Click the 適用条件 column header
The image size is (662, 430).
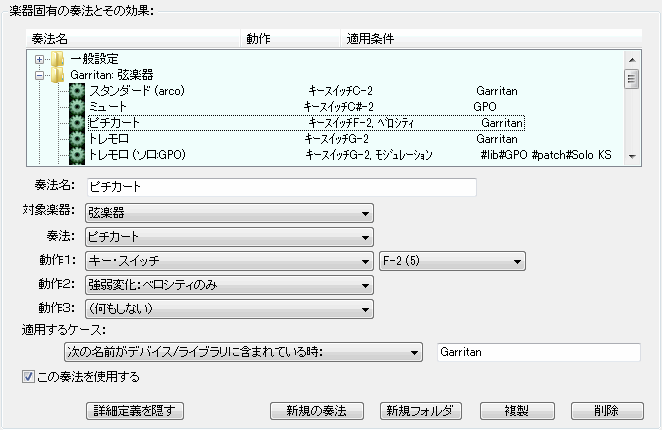point(491,39)
